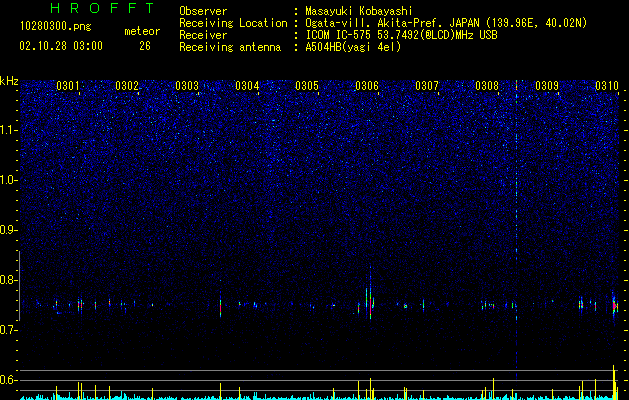The width and height of the screenshot is (629, 400).
Task: Click the location Ogata-vill. Akita-Pref. JAPAN
Action: click(x=392, y=23)
